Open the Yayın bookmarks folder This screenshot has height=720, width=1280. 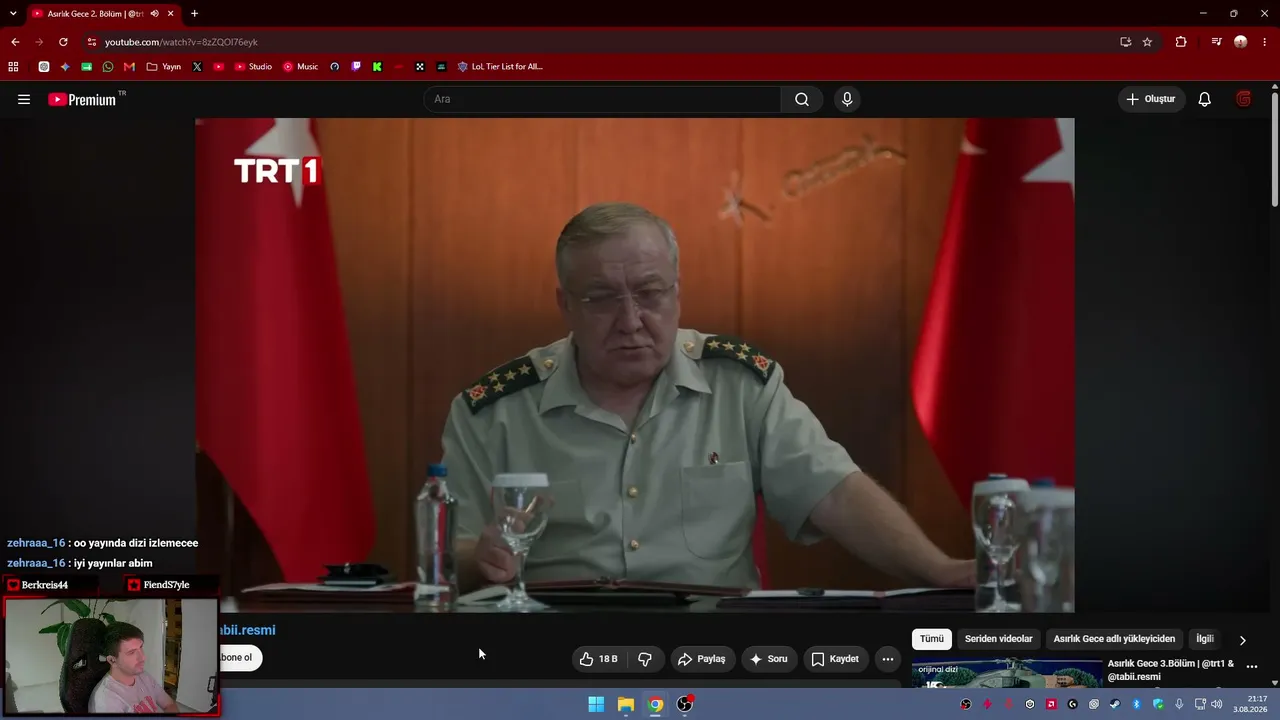click(164, 67)
